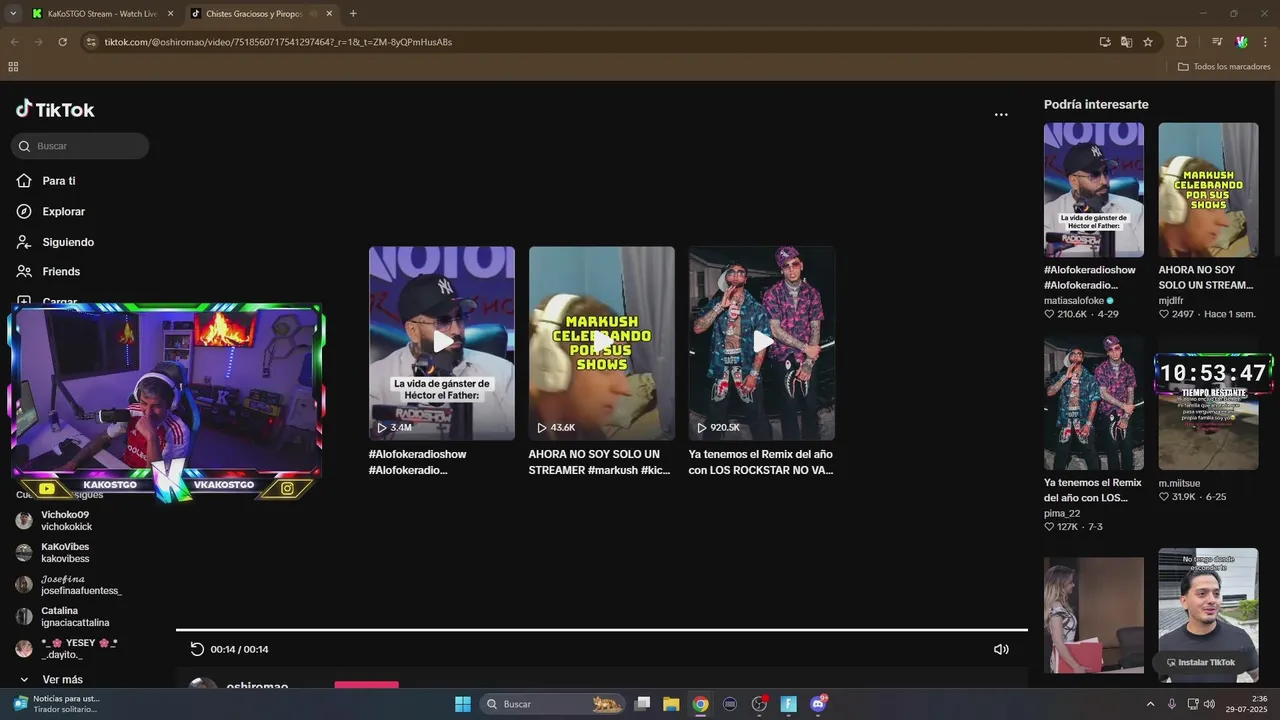Show hidden system tray icons

click(1150, 704)
